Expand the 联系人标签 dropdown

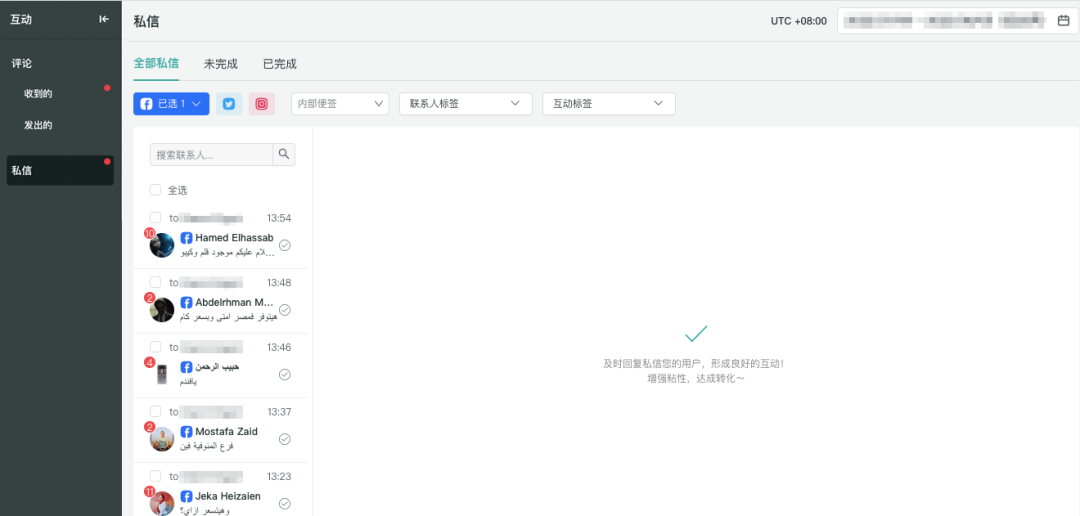(465, 104)
